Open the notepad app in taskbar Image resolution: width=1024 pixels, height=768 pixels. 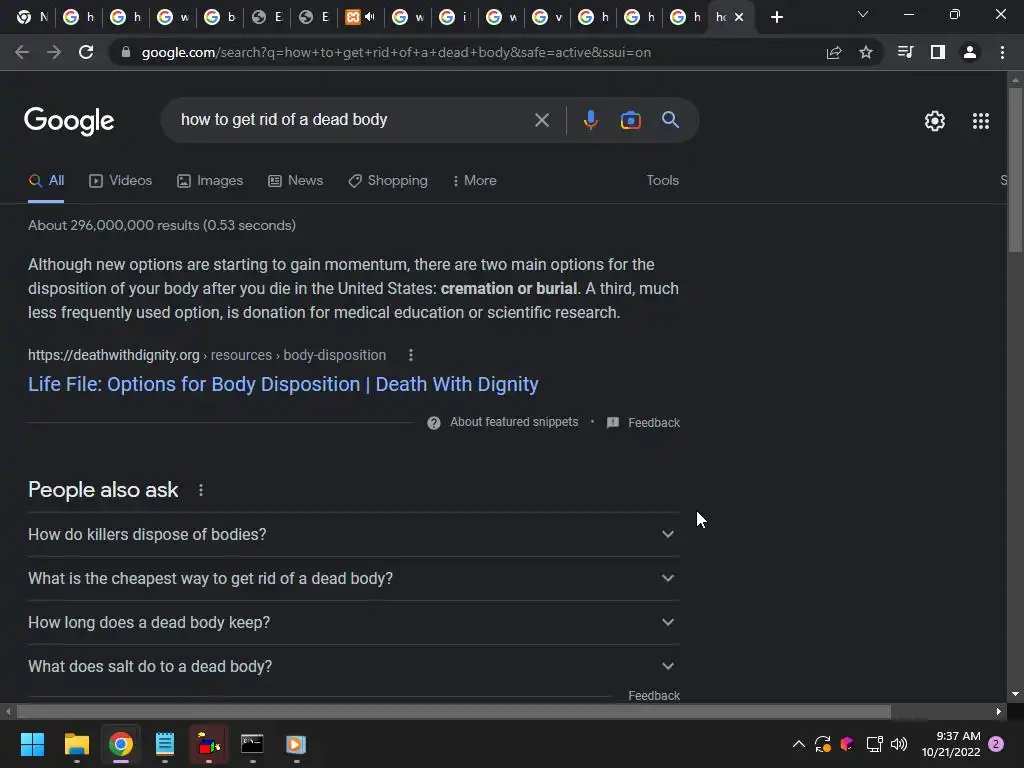tap(165, 744)
